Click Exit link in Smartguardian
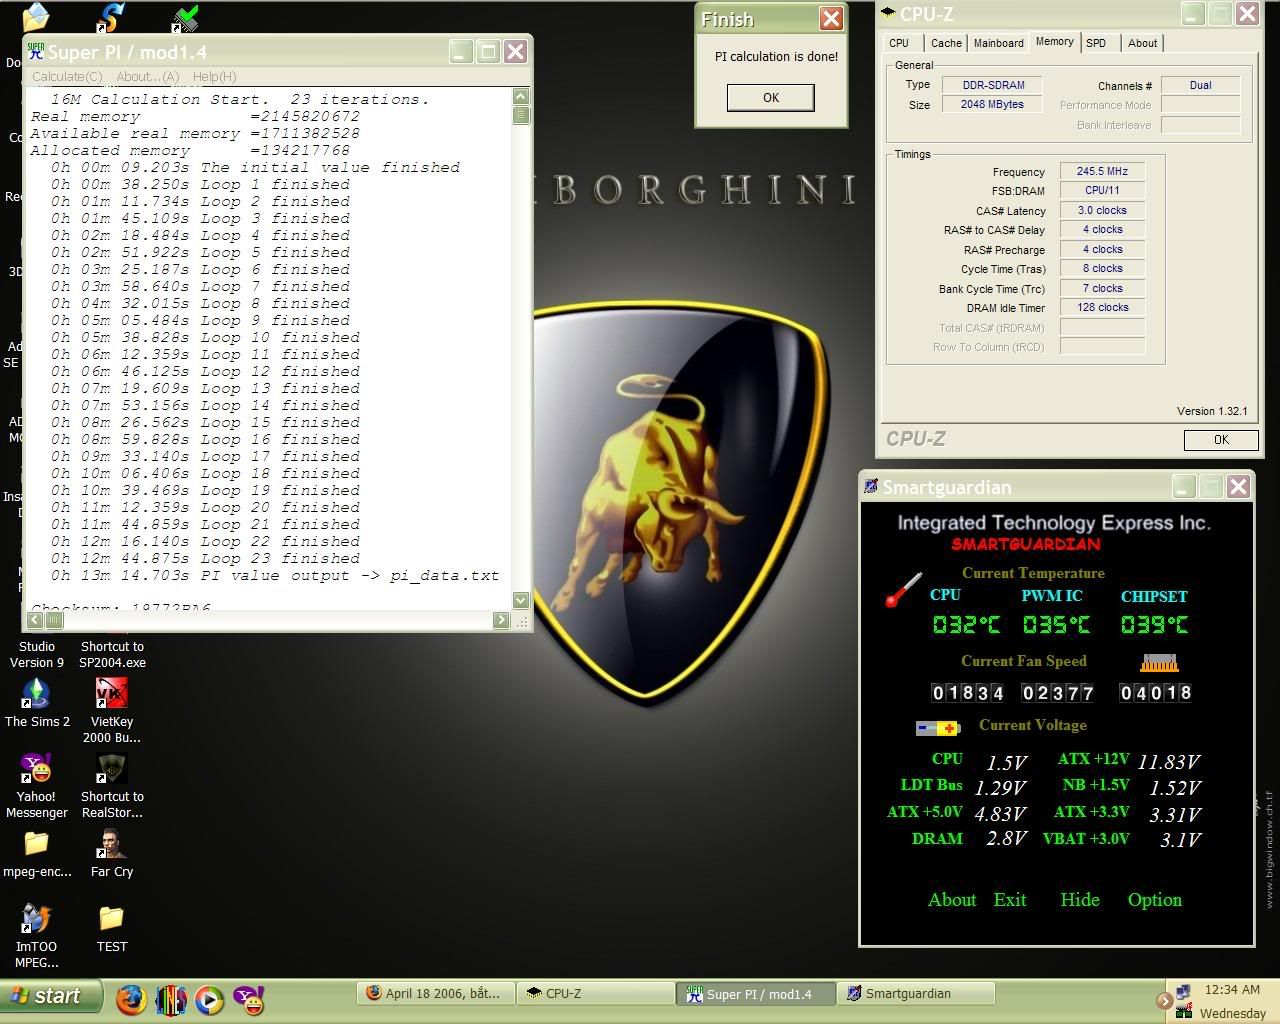Screen dimensions: 1280x1024 coord(1010,900)
